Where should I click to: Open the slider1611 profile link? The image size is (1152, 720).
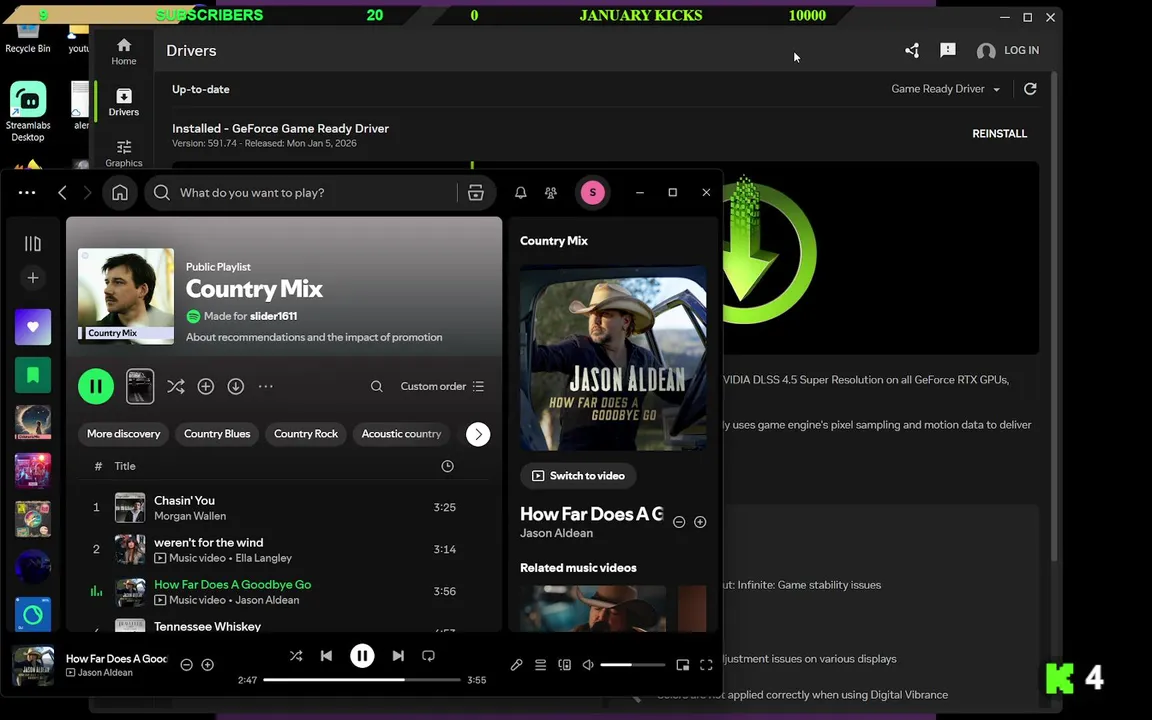click(273, 317)
